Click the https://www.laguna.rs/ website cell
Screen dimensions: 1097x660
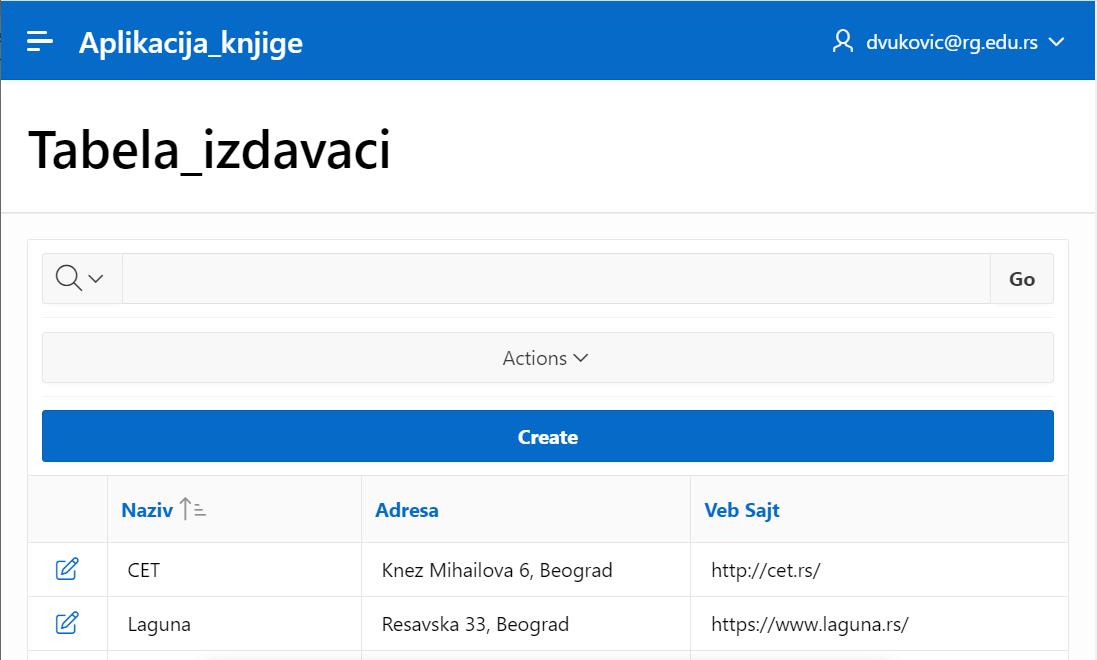click(x=809, y=625)
